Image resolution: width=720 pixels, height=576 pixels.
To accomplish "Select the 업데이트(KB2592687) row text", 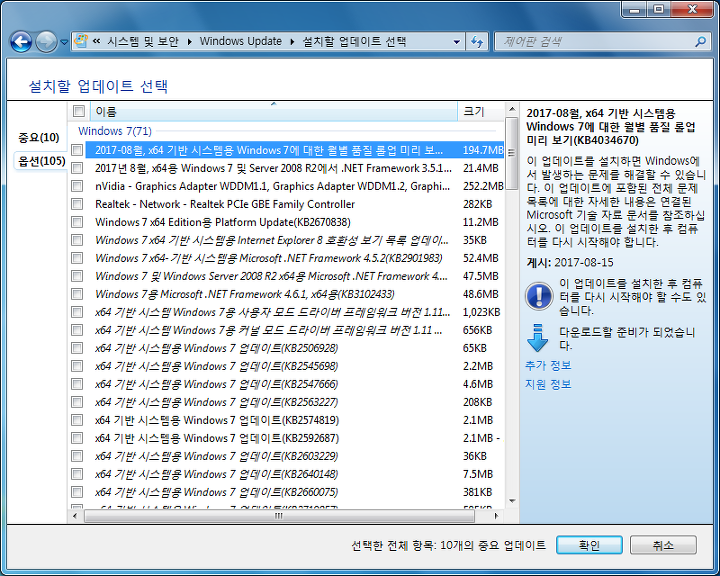I will (x=217, y=438).
